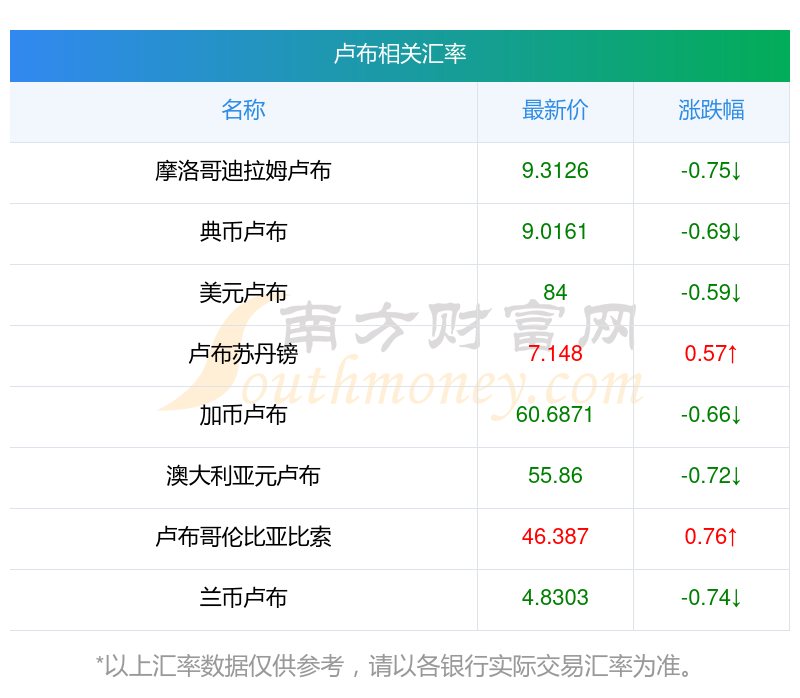The height and width of the screenshot is (698, 800).
Task: Click the change value -0.72↓
Action: [711, 476]
